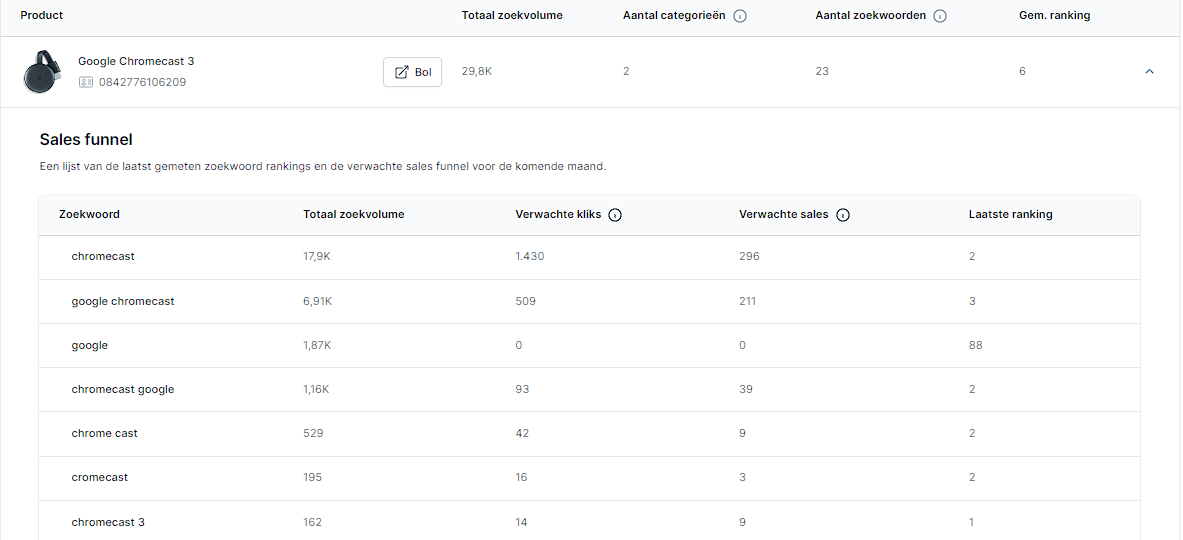Click the 1,16K search volume cell
This screenshot has width=1183, height=540.
point(317,389)
